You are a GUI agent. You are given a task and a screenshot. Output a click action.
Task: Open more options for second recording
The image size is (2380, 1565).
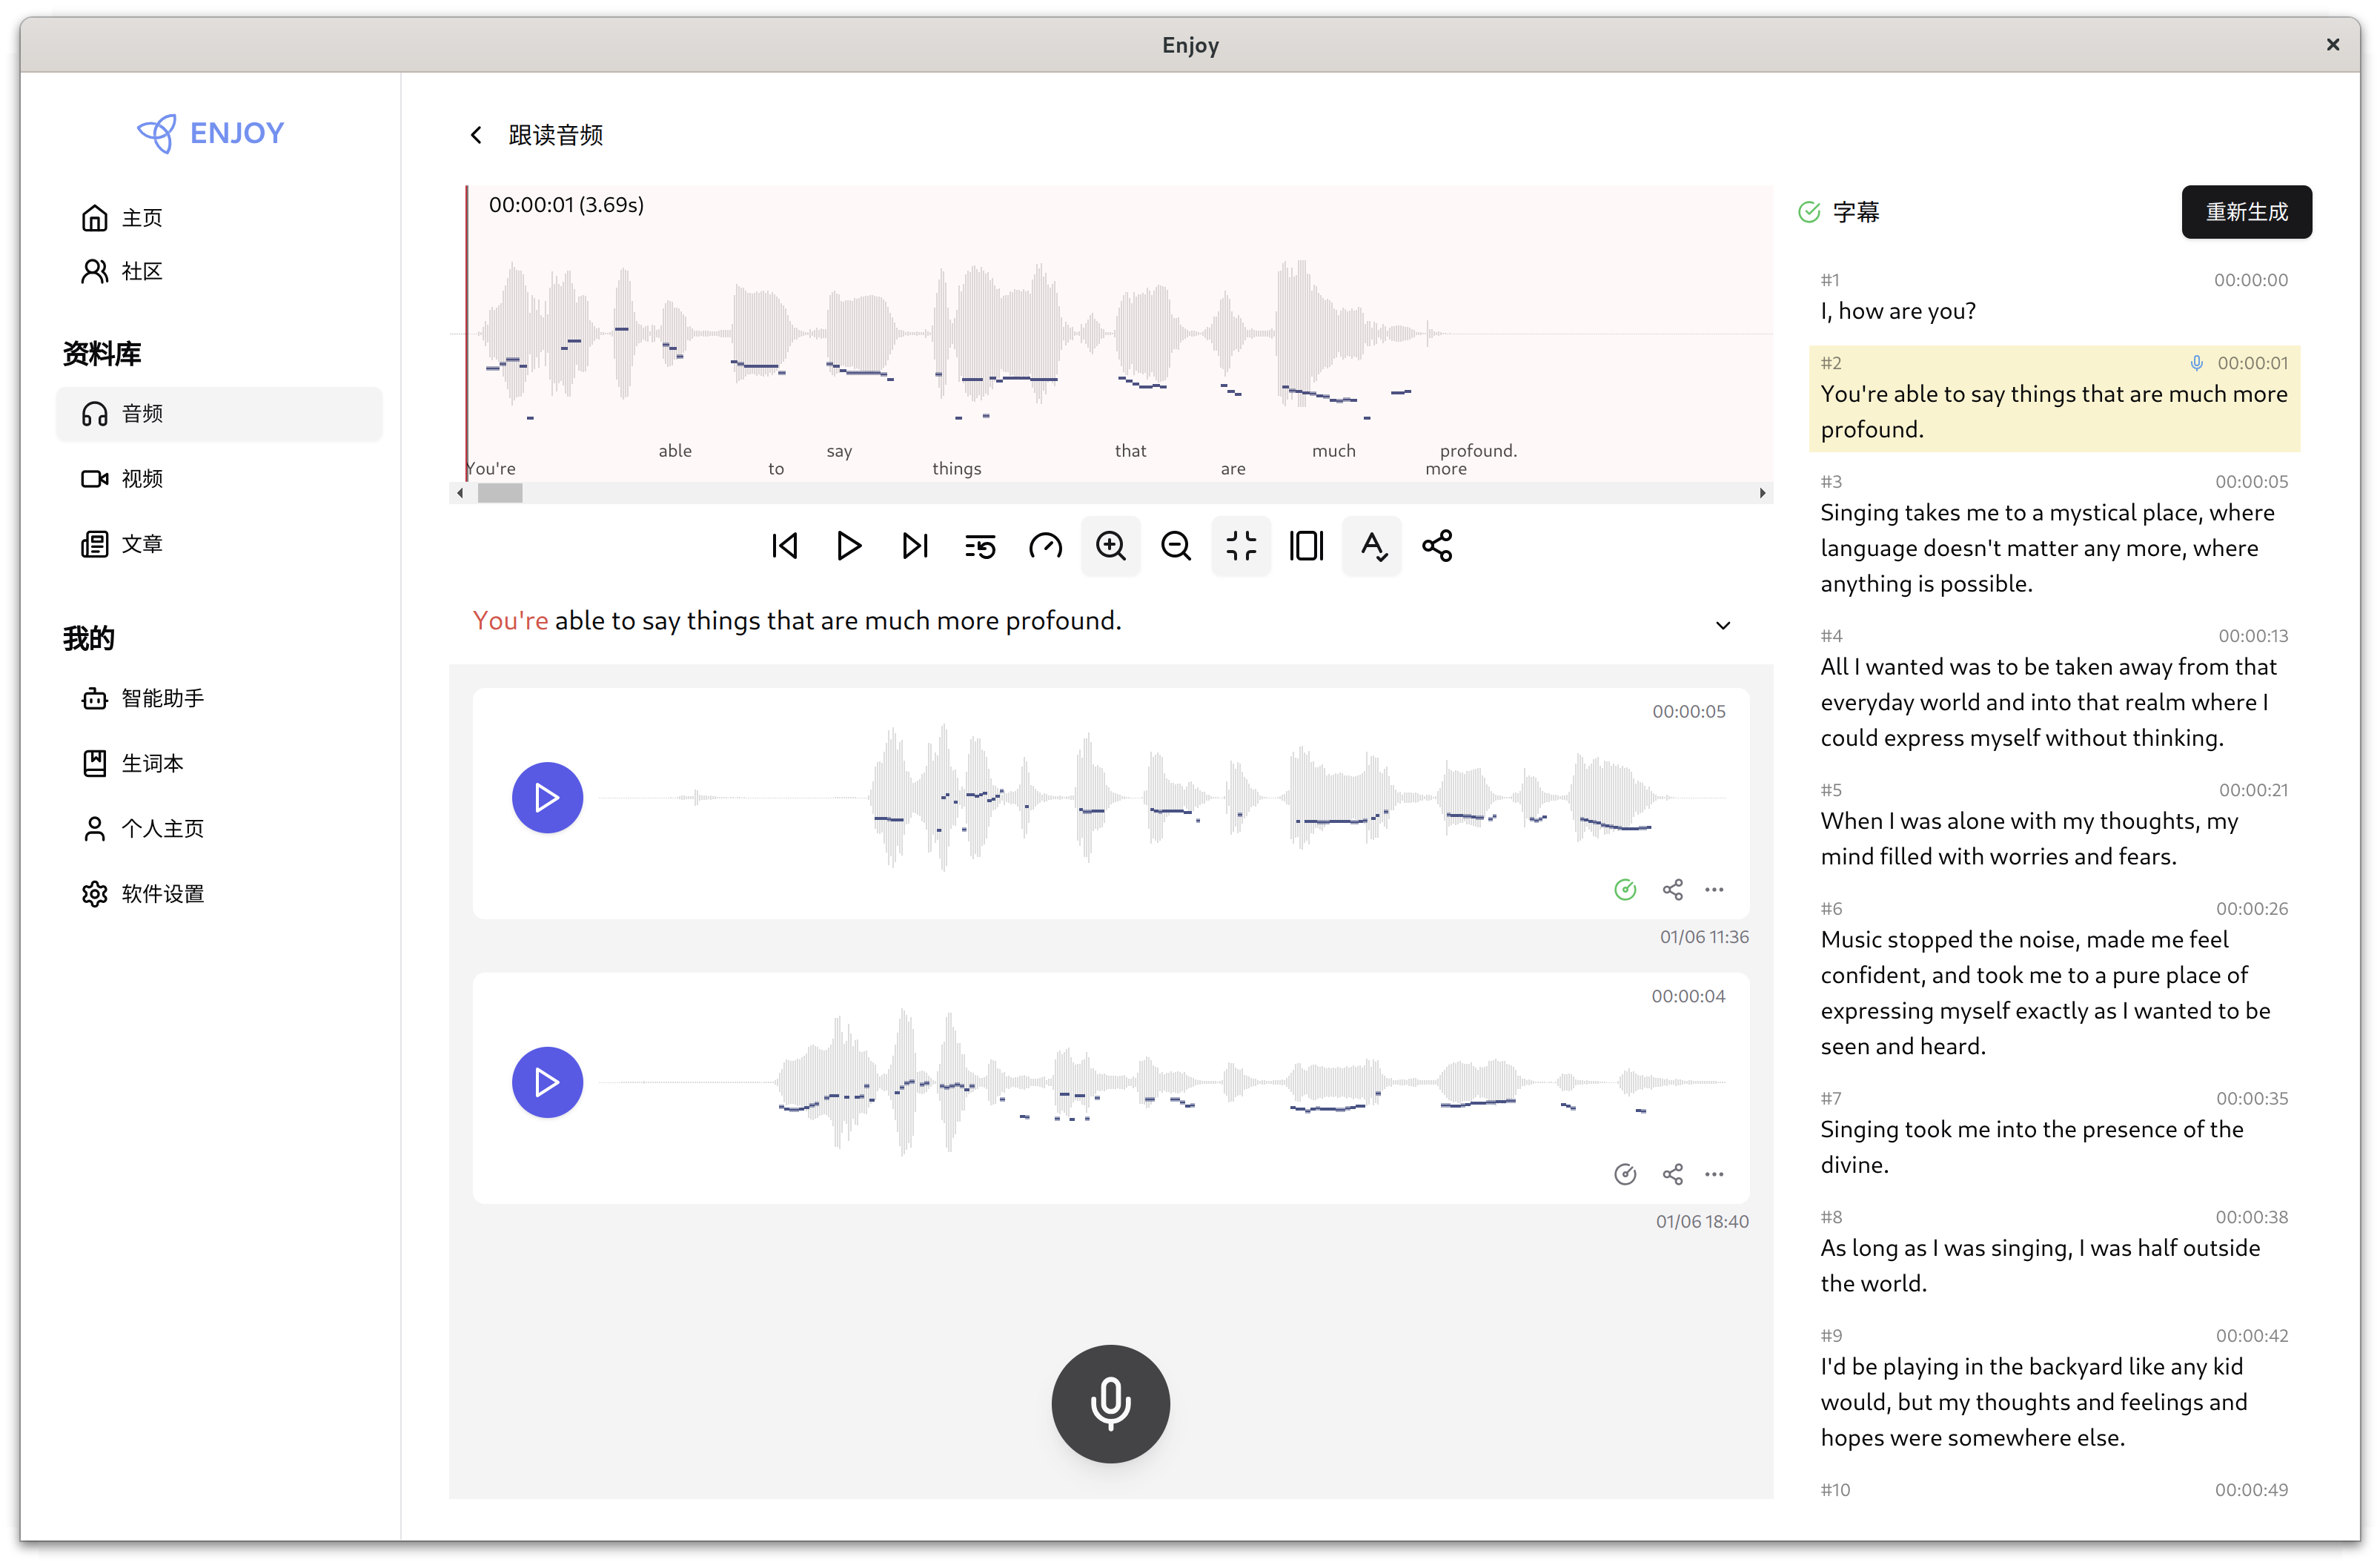[1714, 1174]
